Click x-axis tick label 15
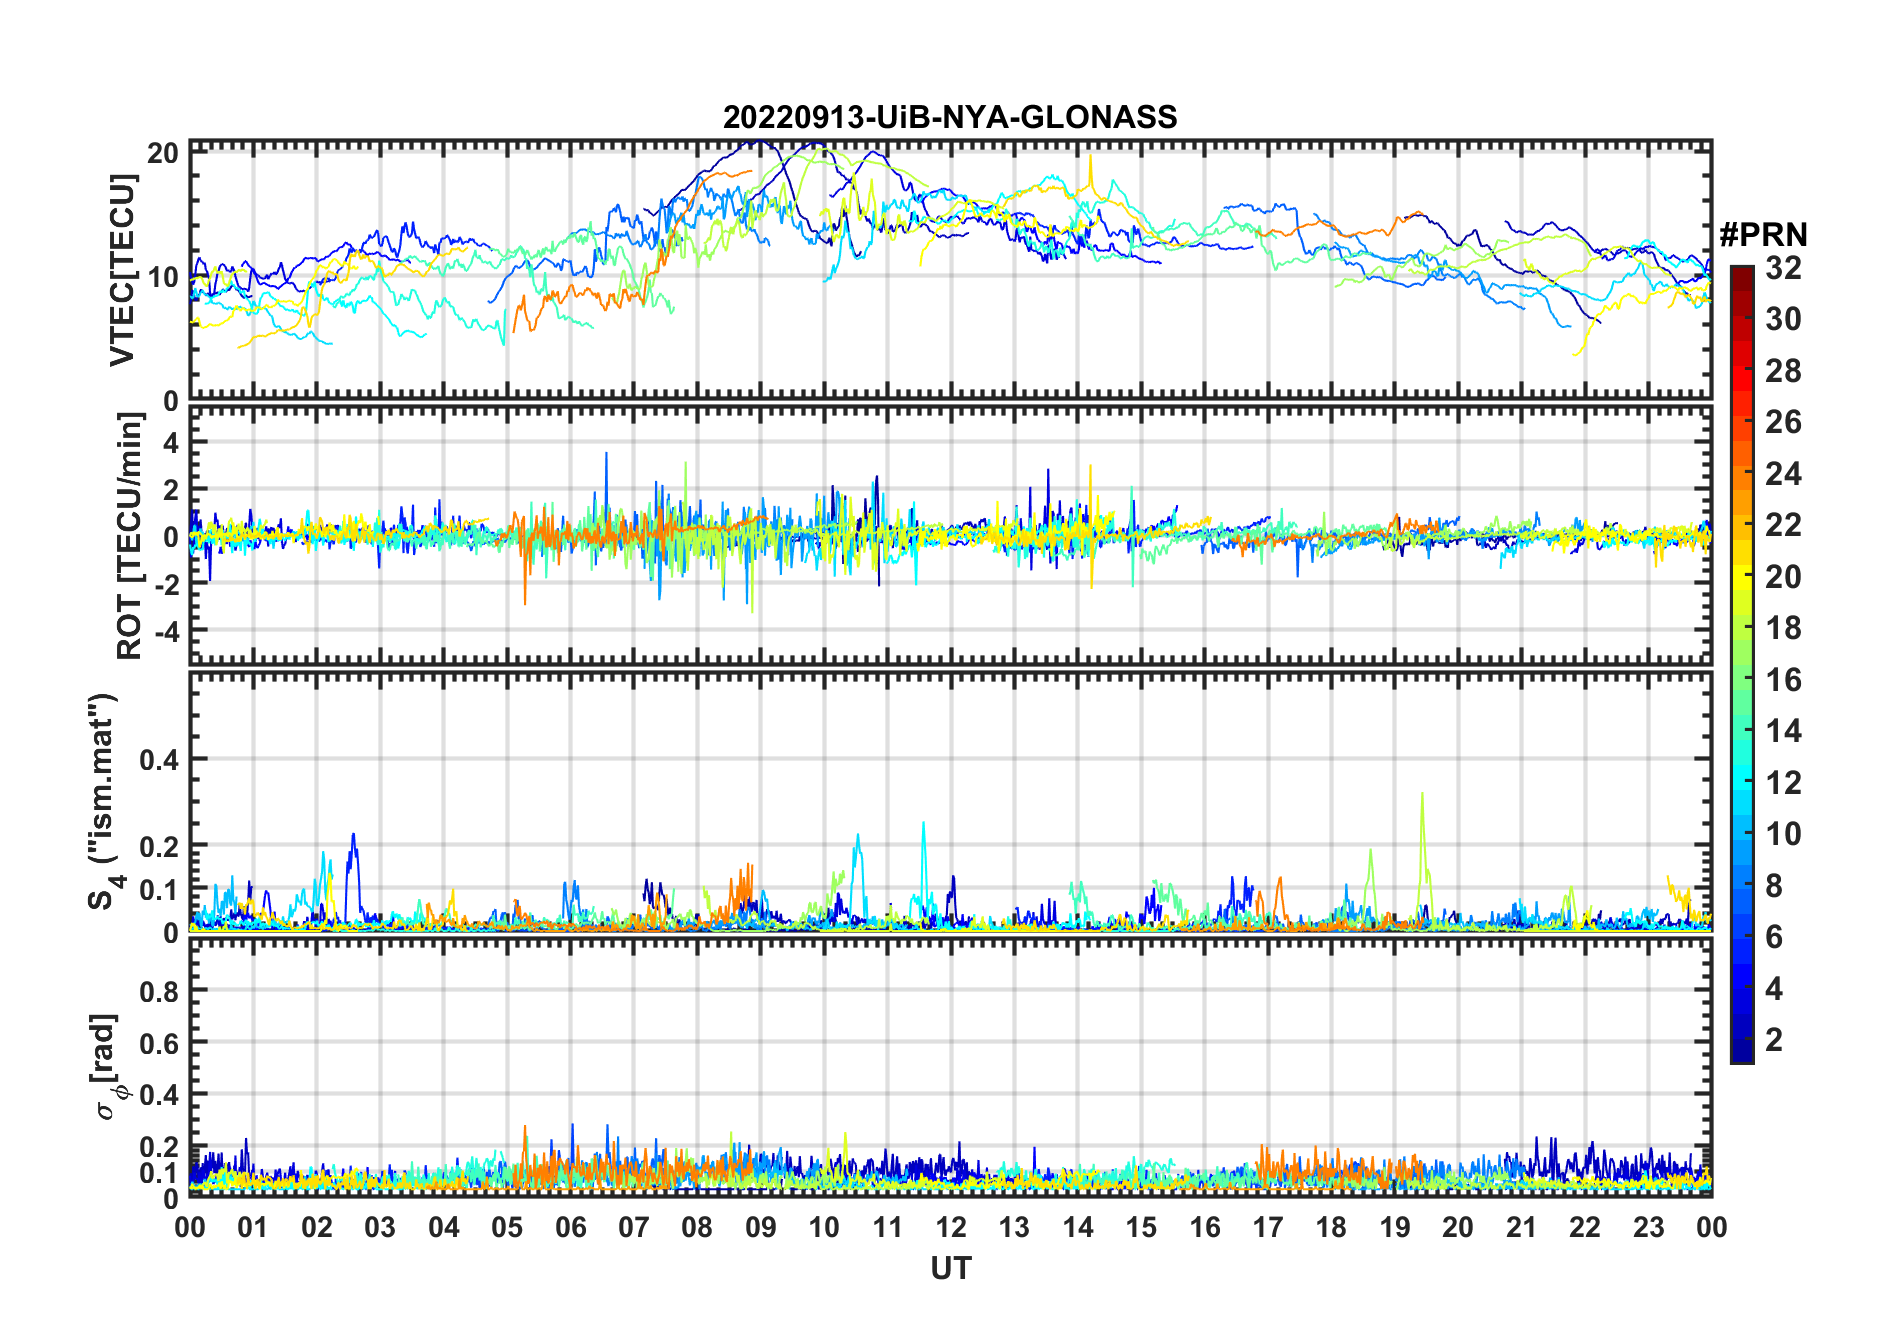 (1141, 1228)
